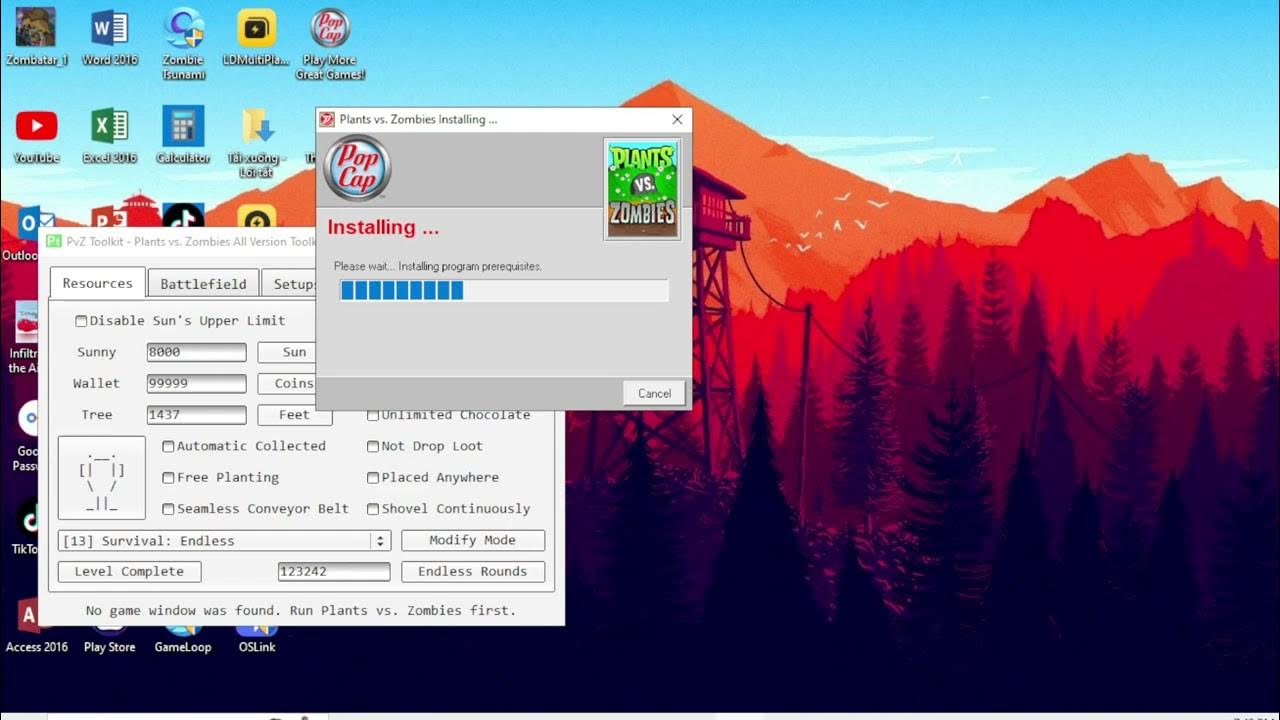This screenshot has height=720, width=1280.
Task: Click the Level Complete button
Action: click(x=130, y=571)
